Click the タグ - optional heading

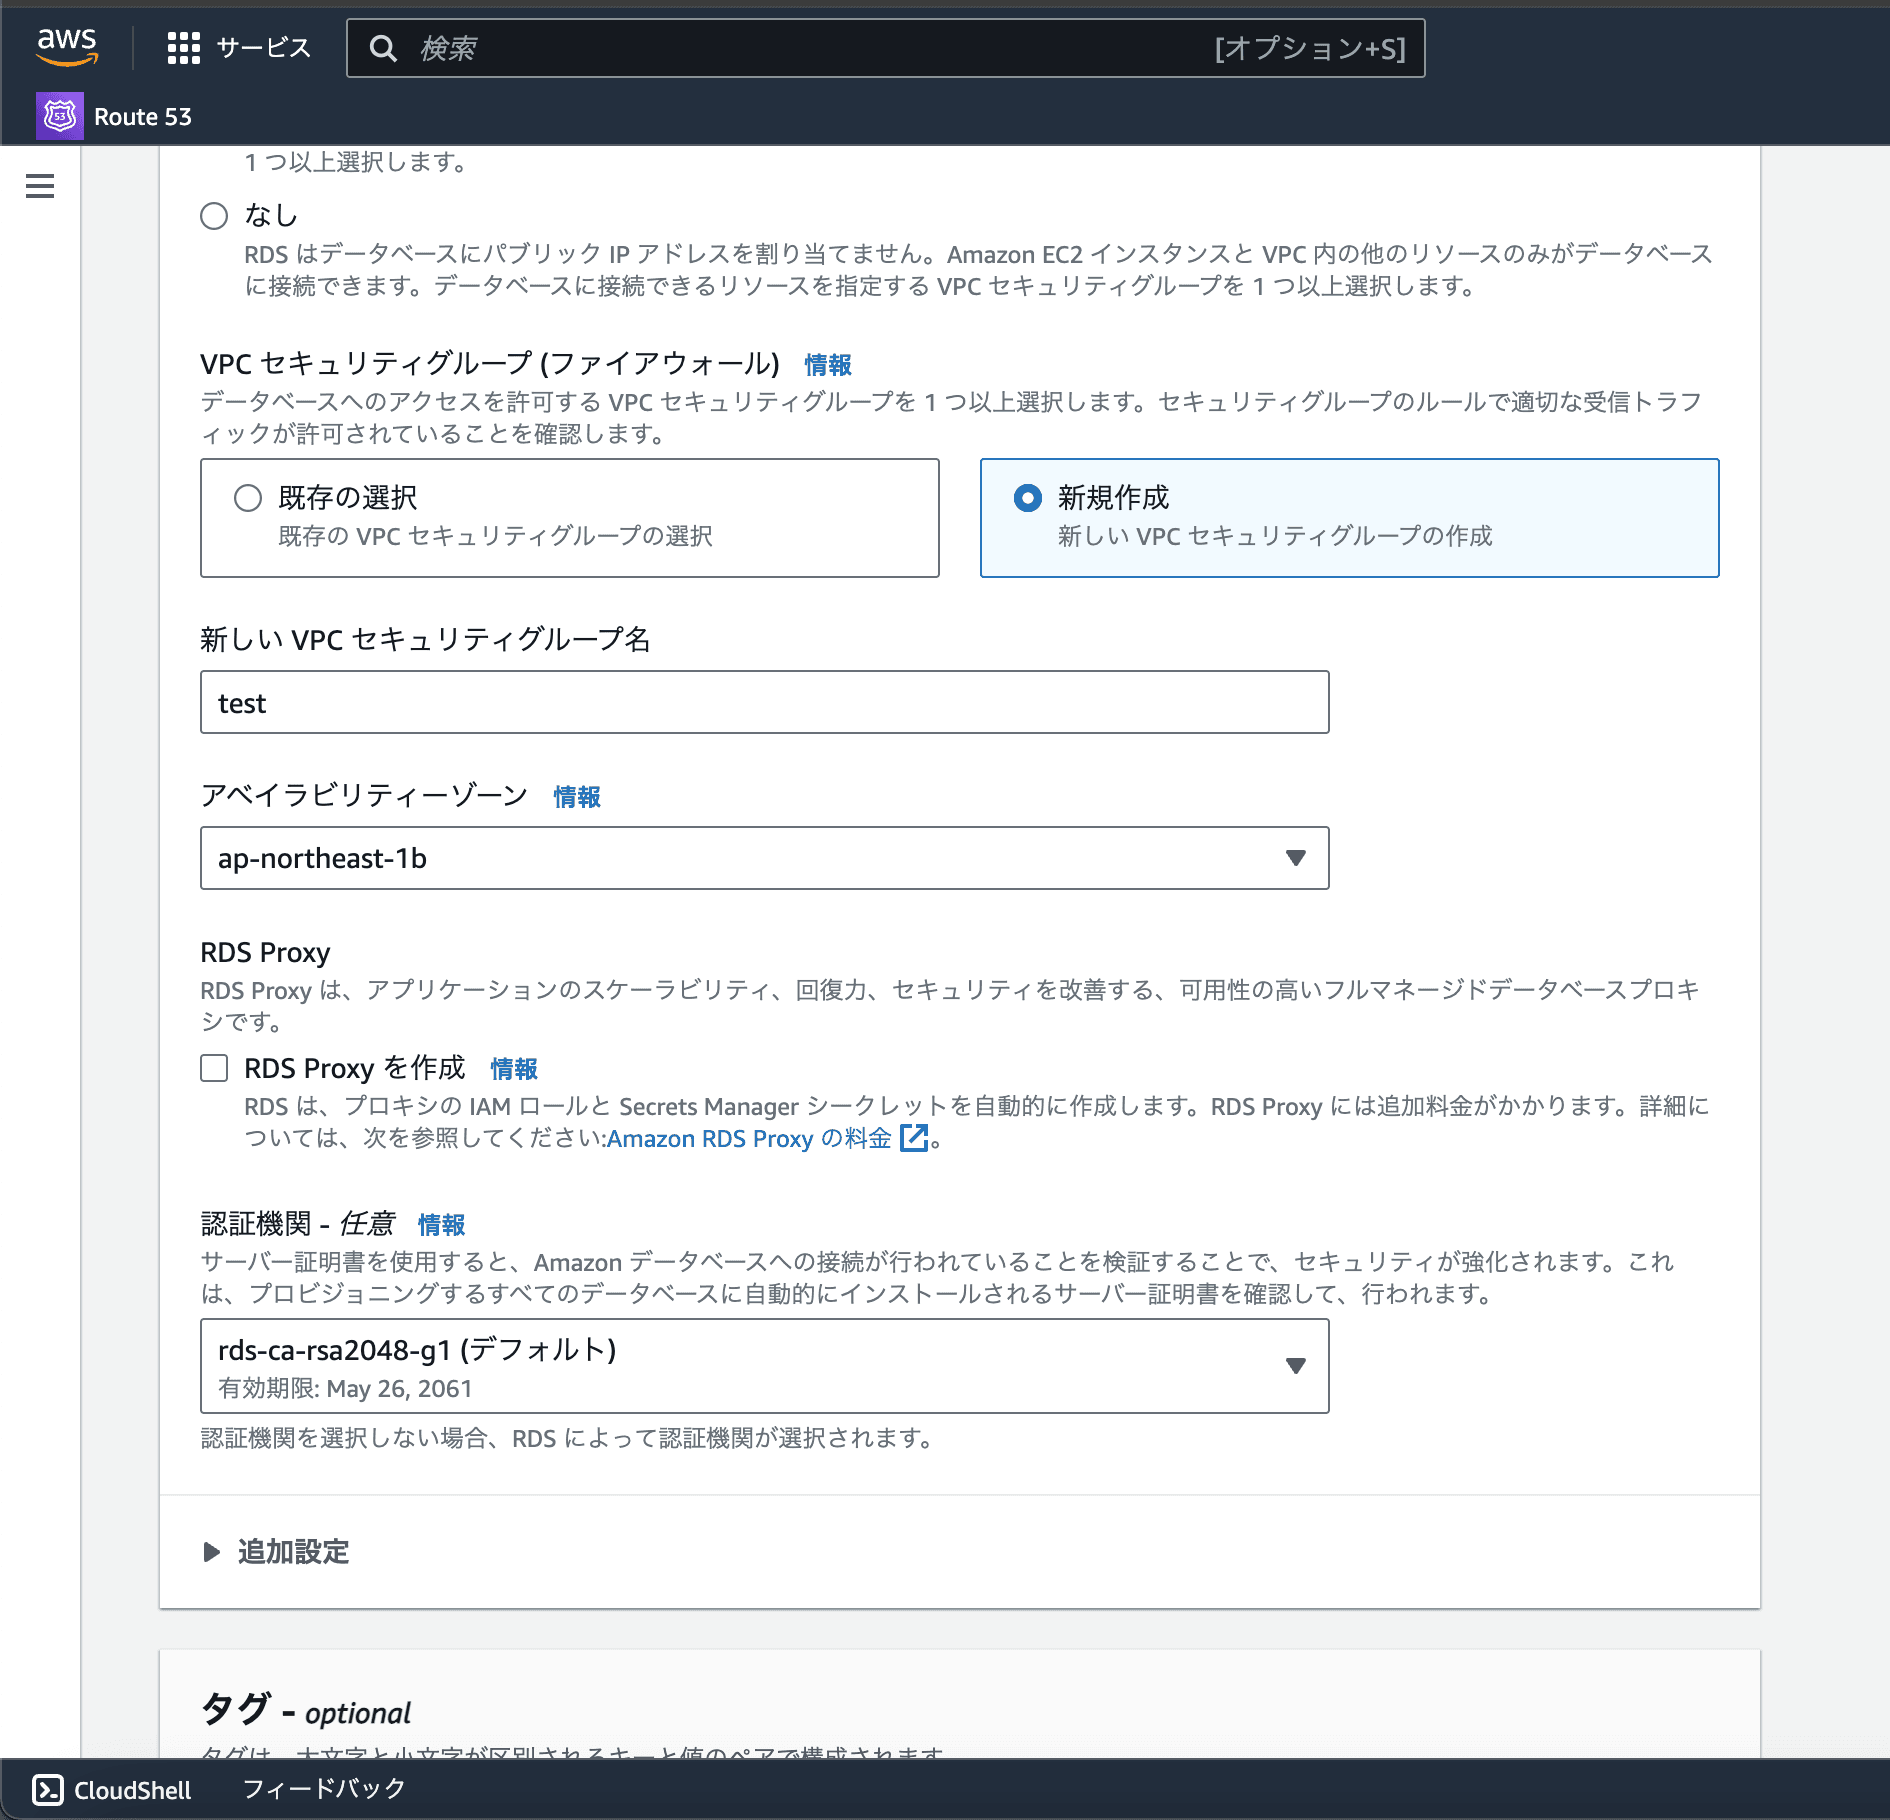pyautogui.click(x=306, y=1709)
